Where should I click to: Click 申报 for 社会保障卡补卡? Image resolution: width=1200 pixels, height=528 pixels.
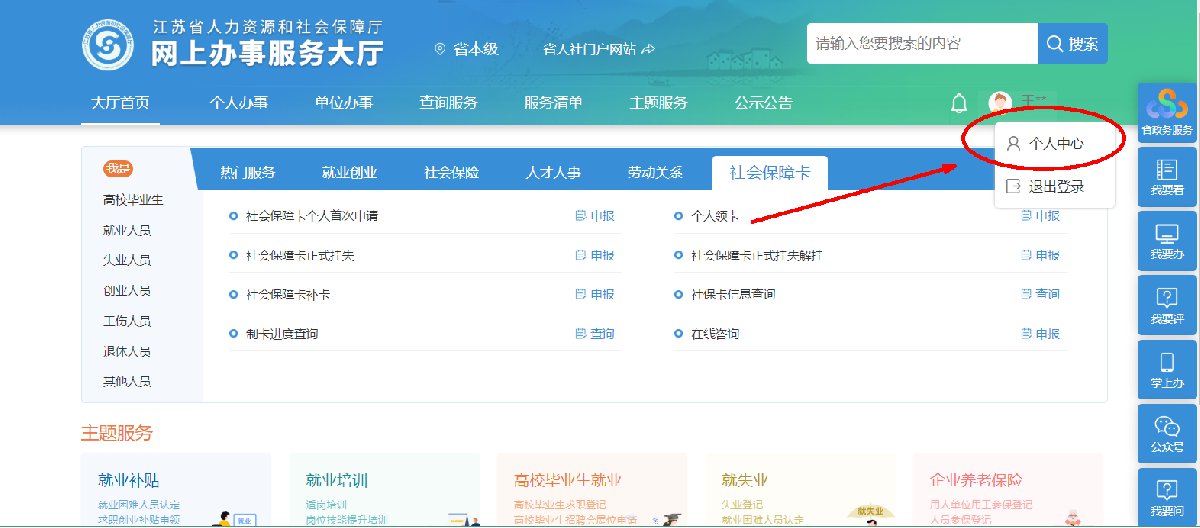[x=595, y=294]
